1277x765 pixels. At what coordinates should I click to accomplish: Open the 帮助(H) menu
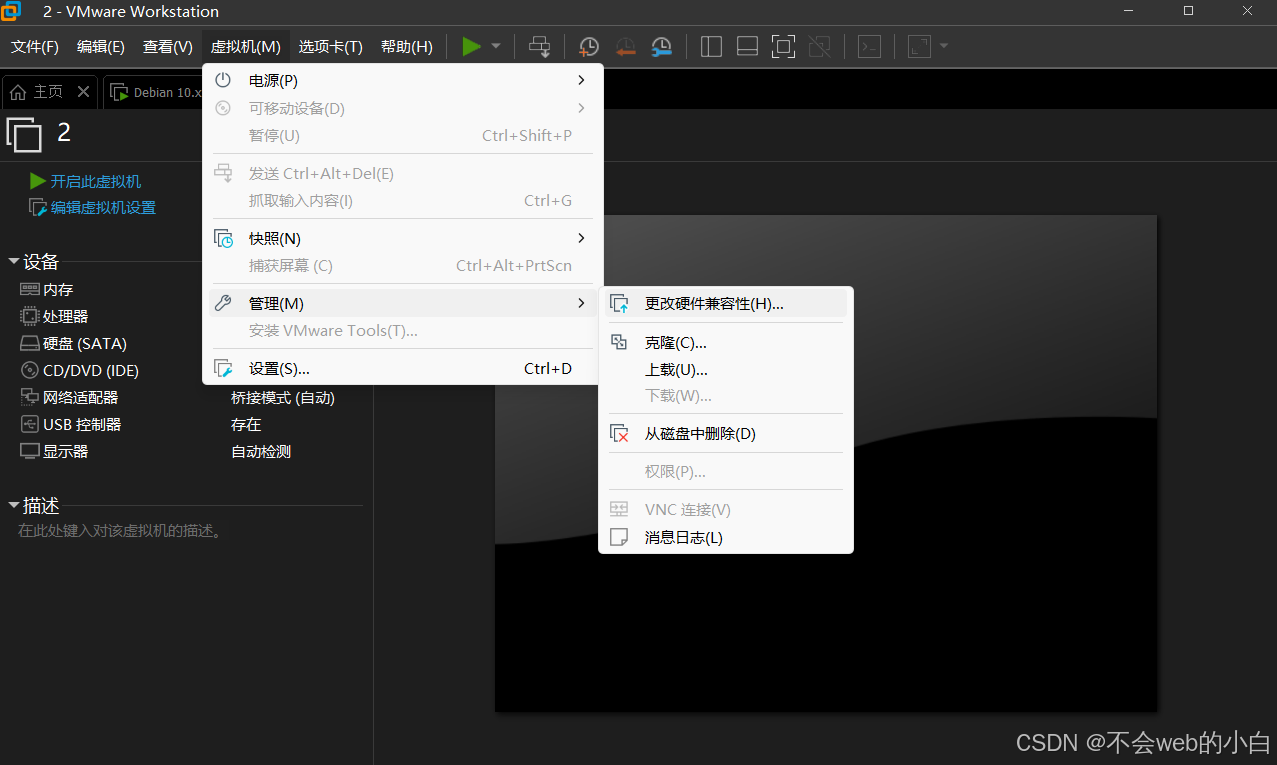click(x=407, y=47)
